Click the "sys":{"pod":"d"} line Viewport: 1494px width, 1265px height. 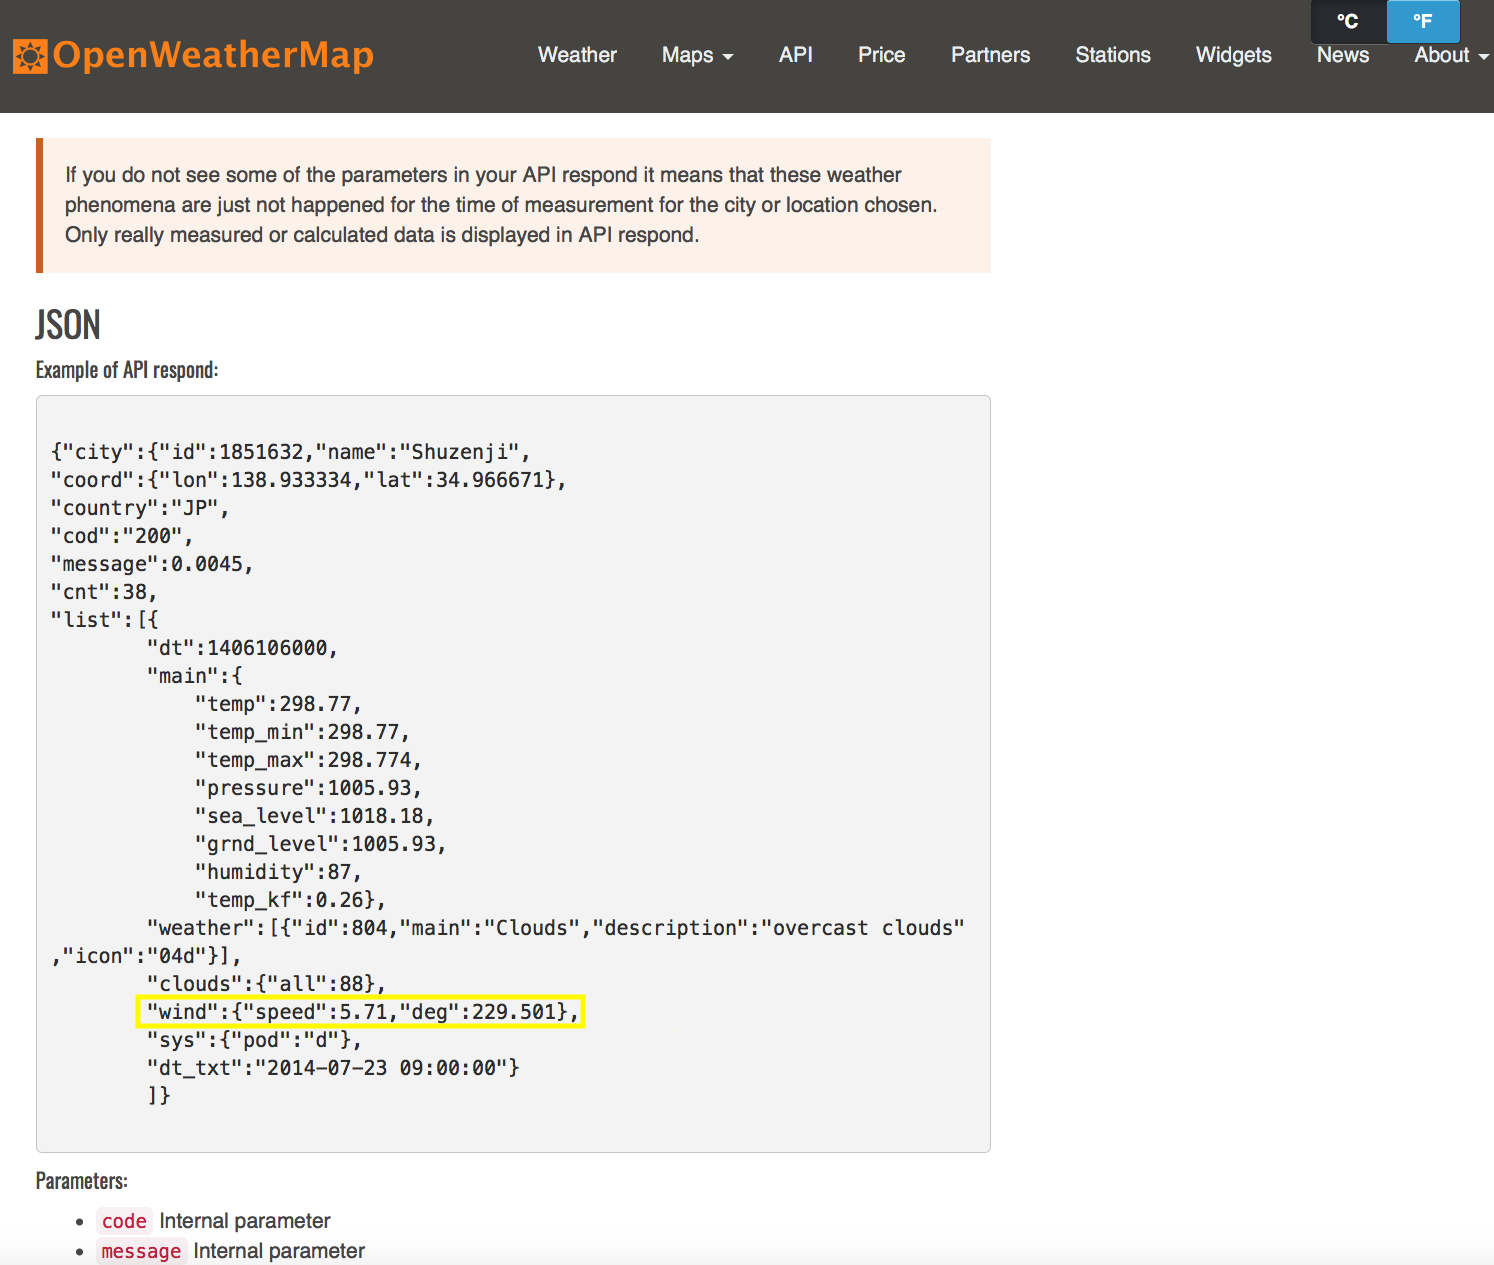[x=254, y=1040]
